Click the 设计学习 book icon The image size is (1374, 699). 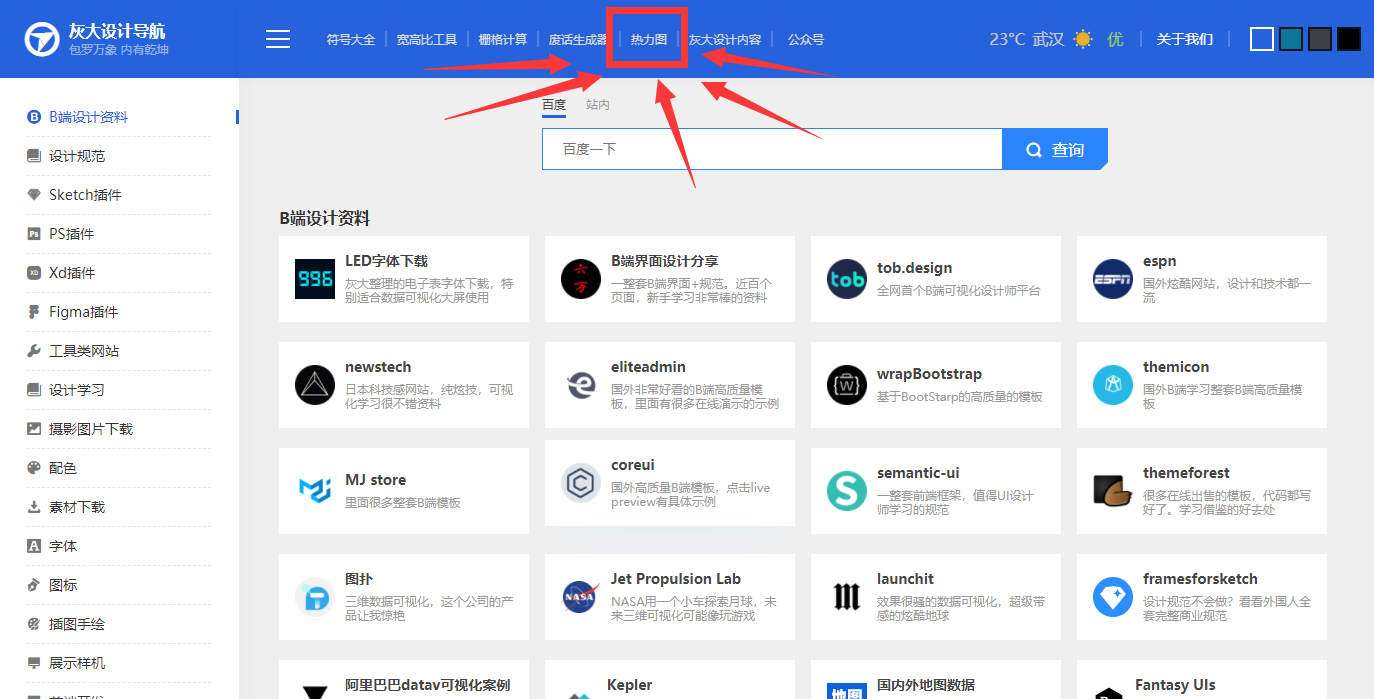34,390
